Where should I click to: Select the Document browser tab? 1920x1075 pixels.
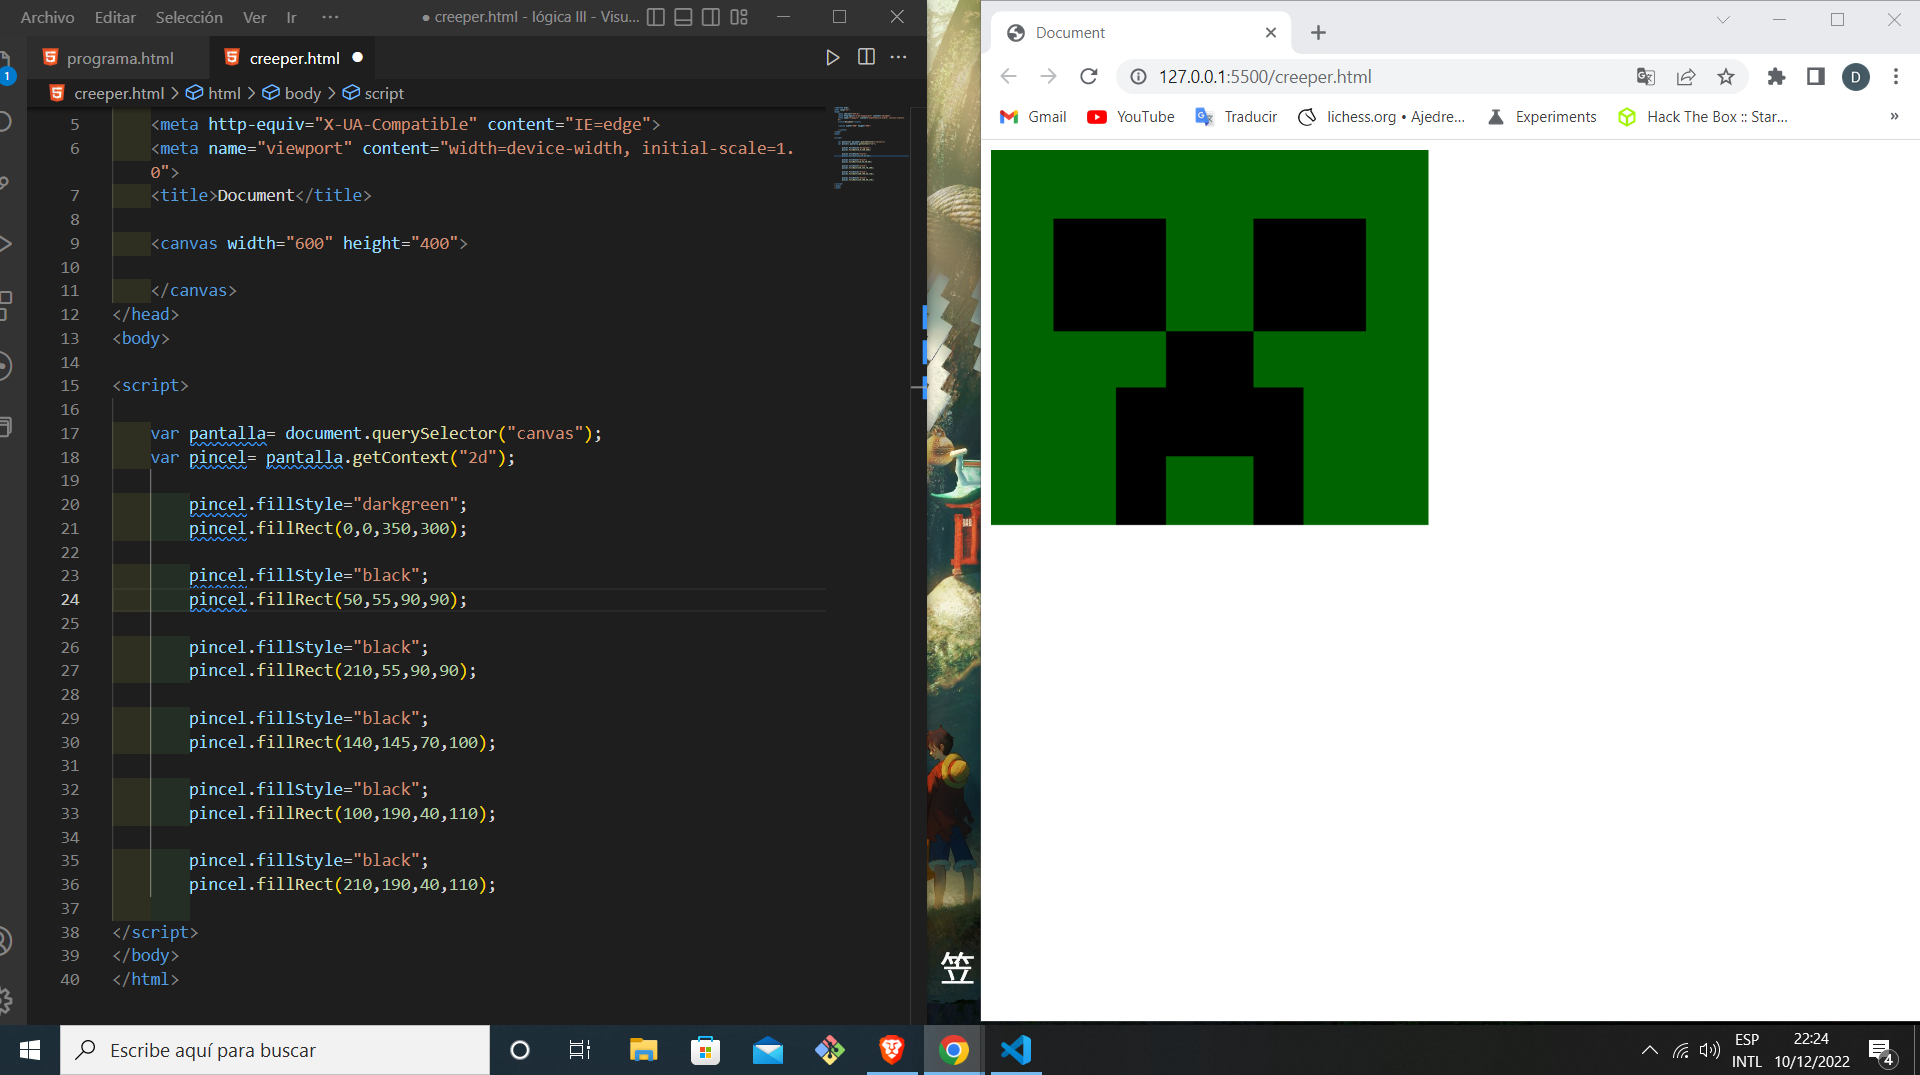click(x=1140, y=33)
